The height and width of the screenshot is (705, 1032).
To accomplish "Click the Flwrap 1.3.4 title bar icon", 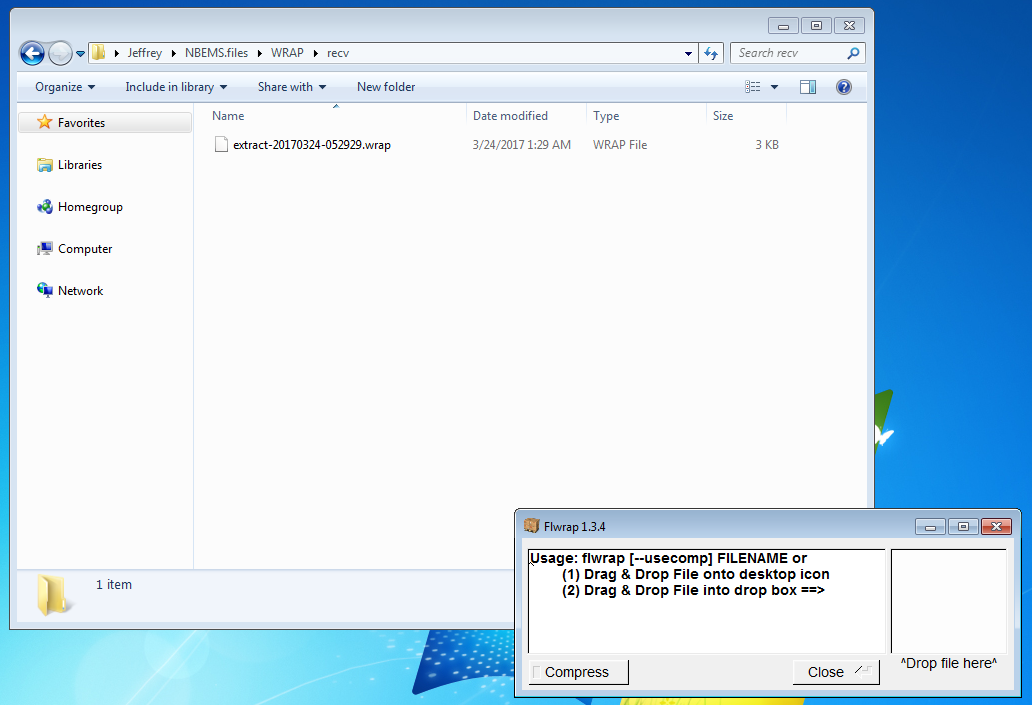I will 531,526.
